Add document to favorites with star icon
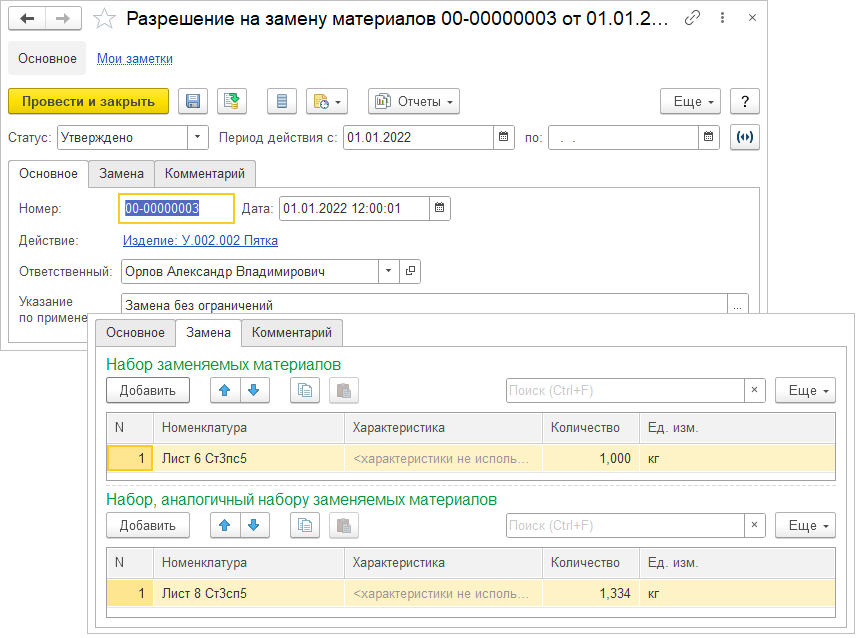The image size is (859, 638). pos(103,19)
